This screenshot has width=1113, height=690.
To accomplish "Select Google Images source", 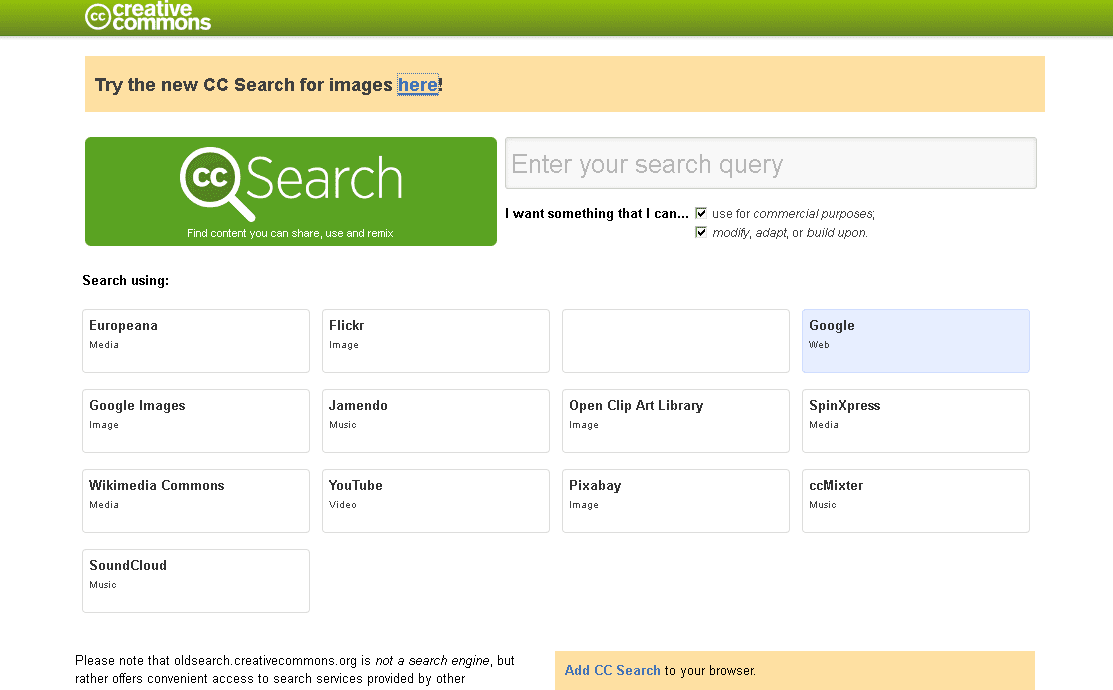I will 196,421.
